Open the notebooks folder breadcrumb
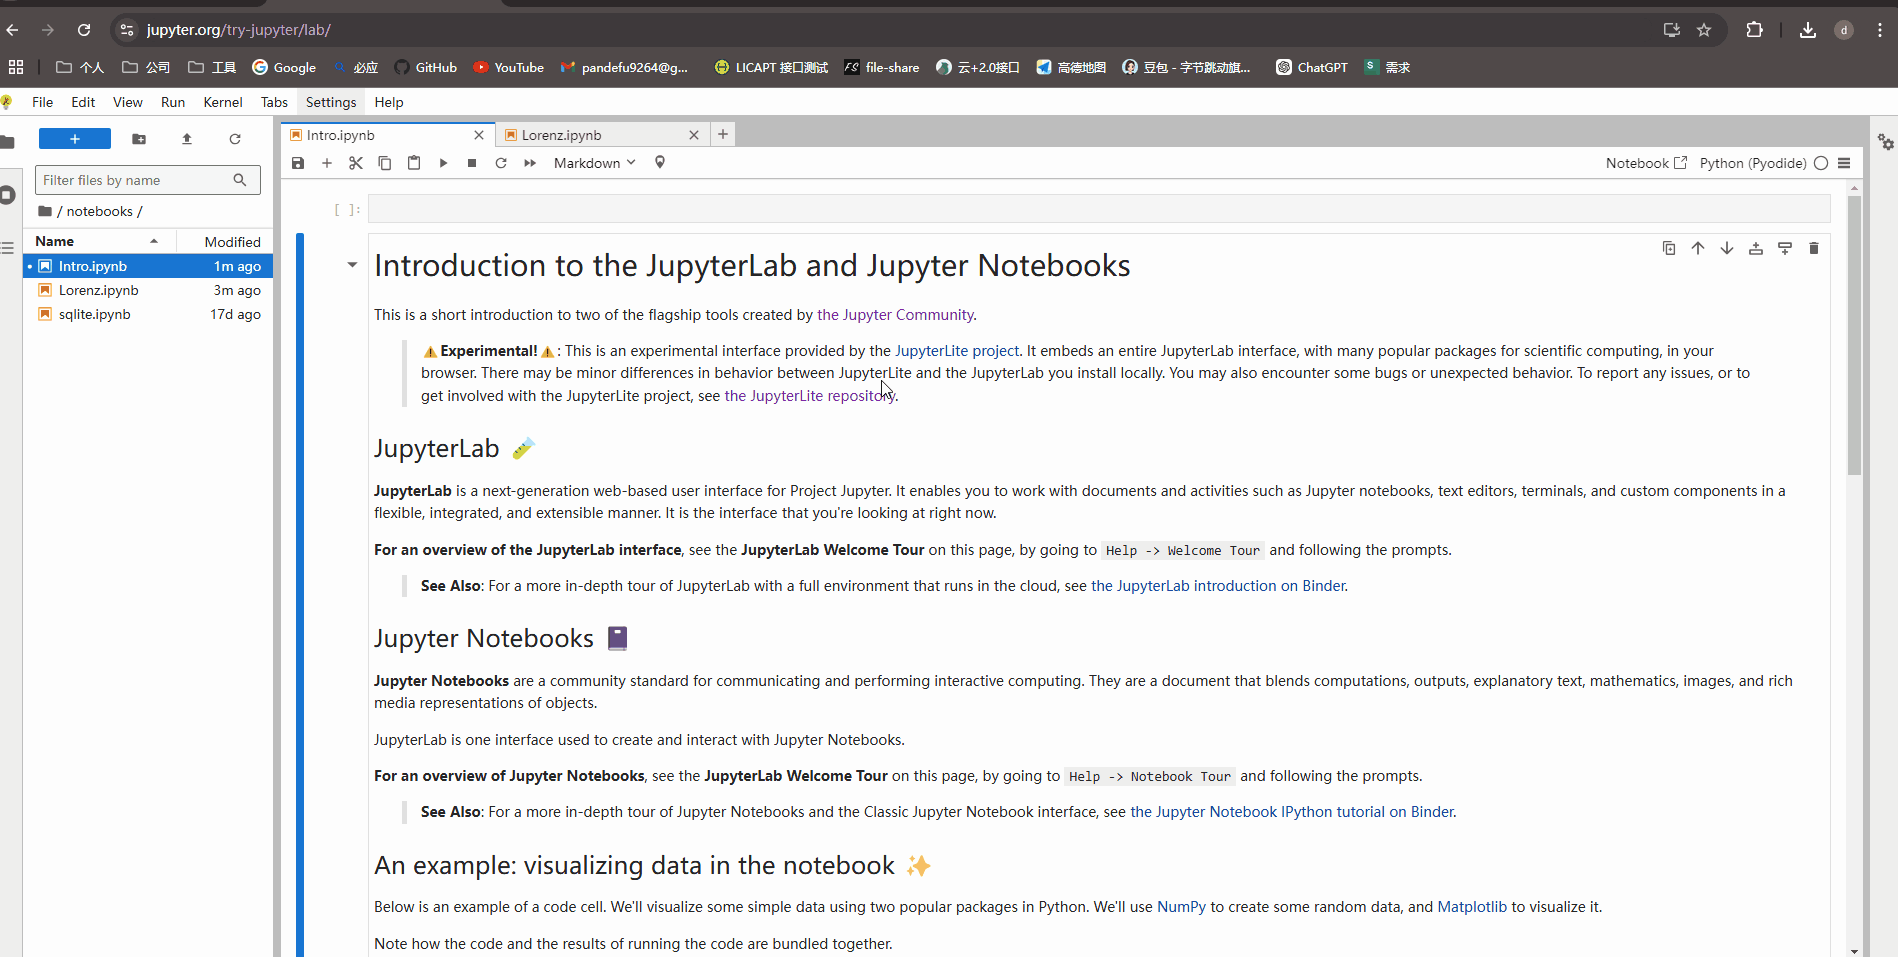 point(100,211)
